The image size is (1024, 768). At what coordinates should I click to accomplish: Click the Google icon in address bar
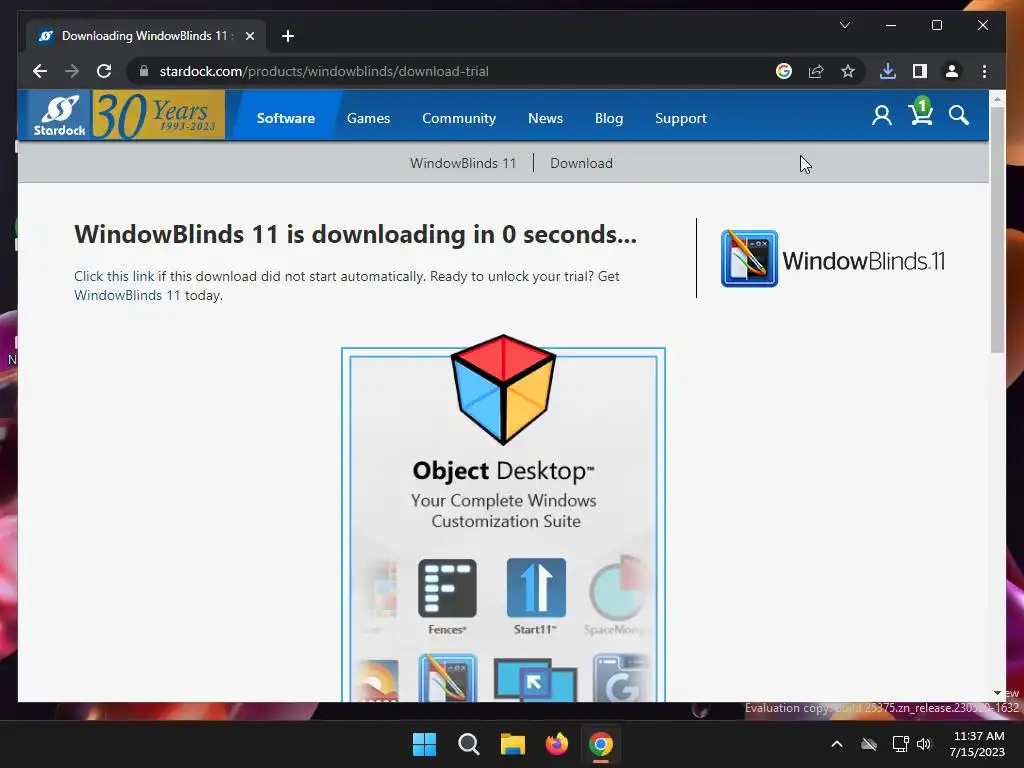pos(784,71)
